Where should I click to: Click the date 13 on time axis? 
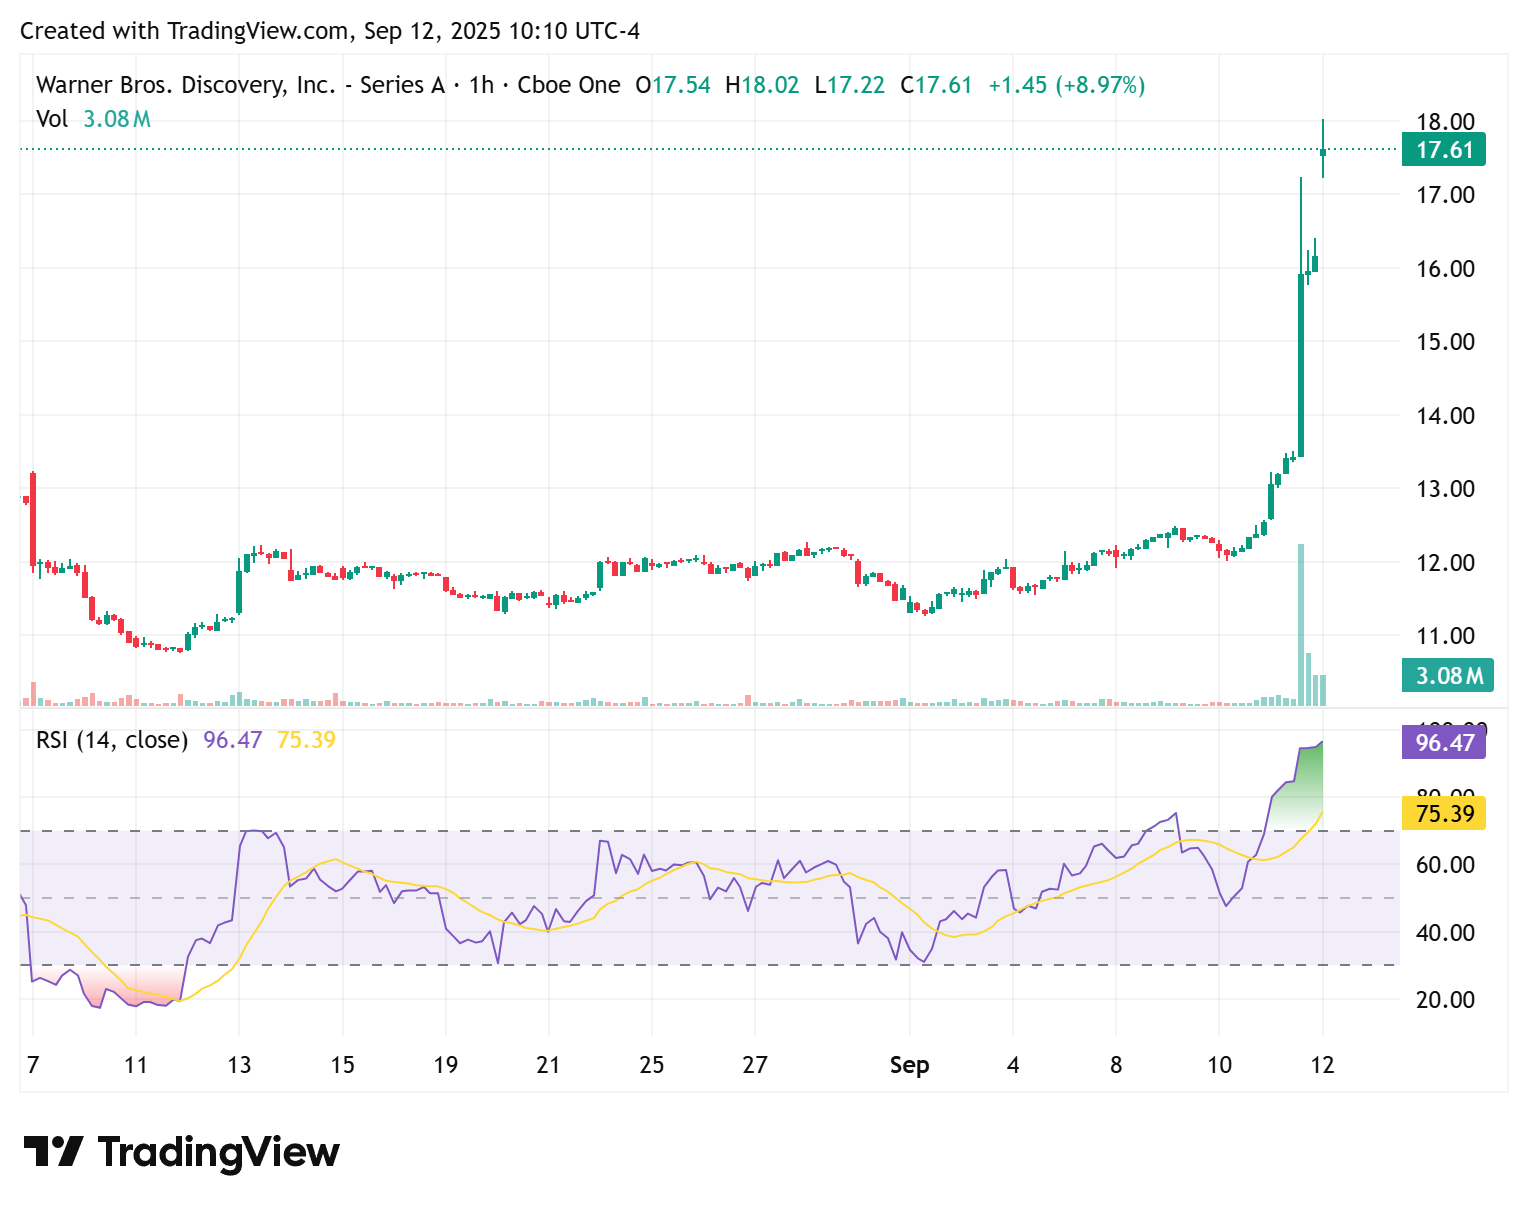pos(239,1065)
